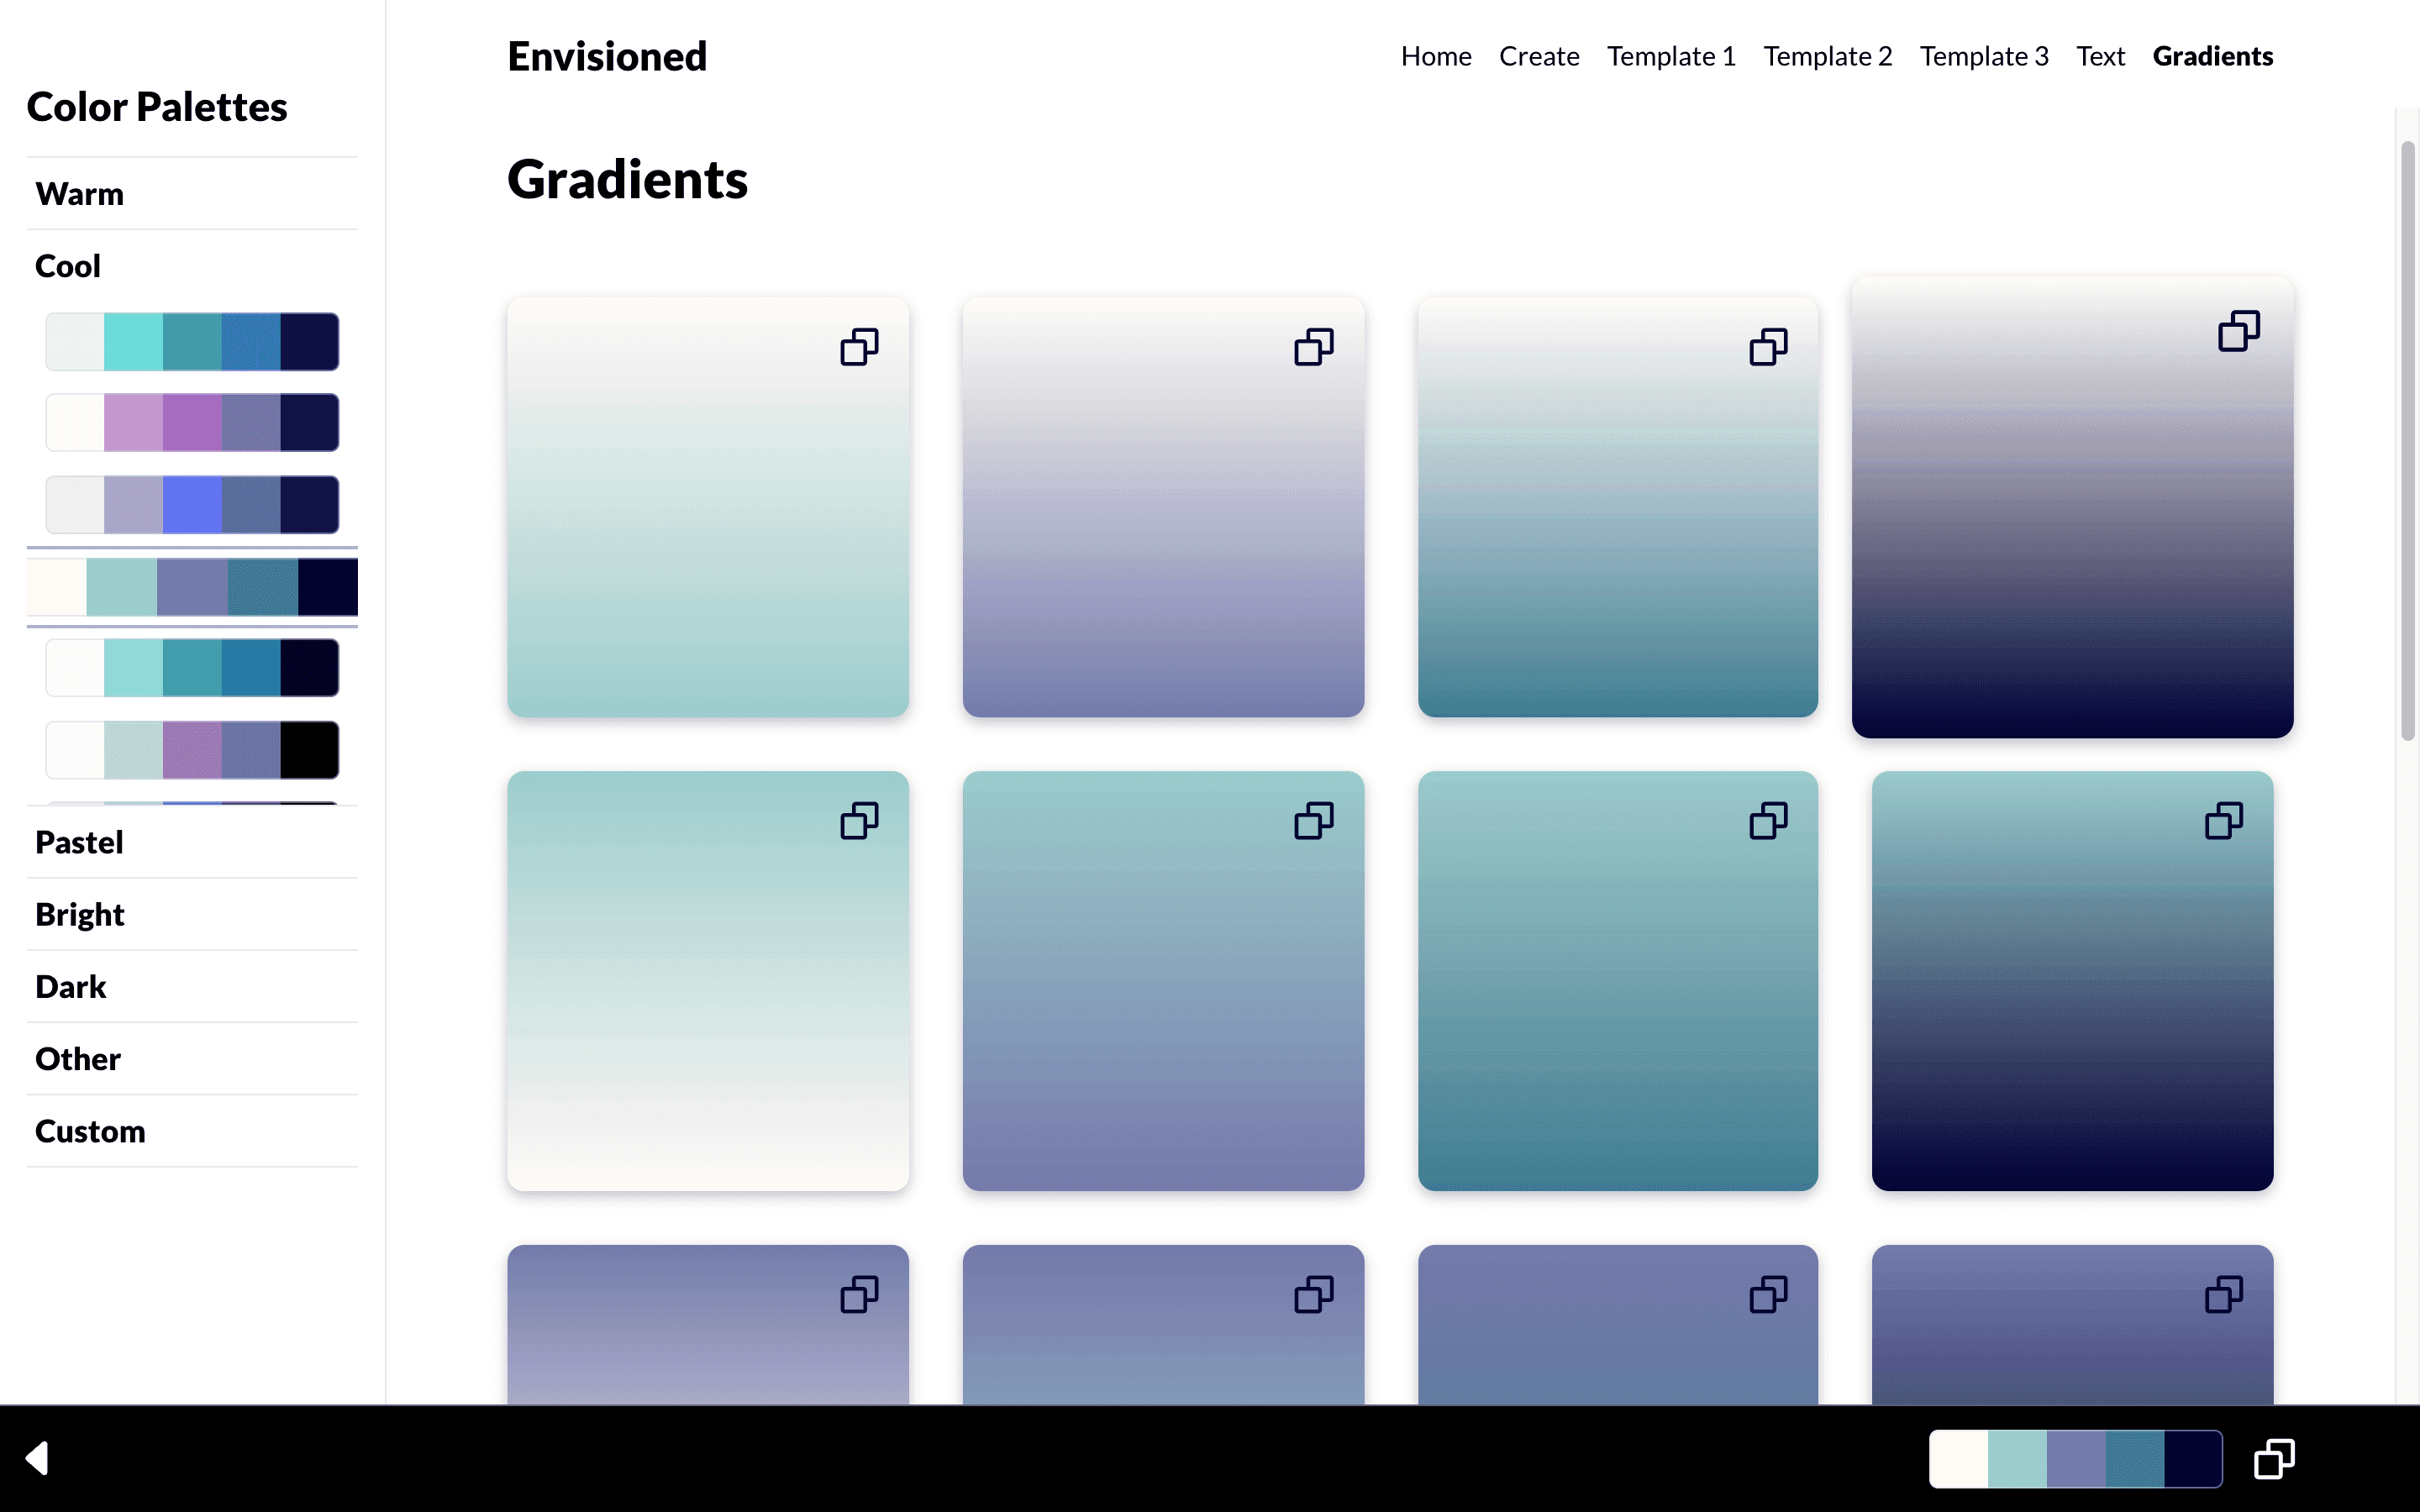Image resolution: width=2420 pixels, height=1512 pixels.
Task: Expand the Bright palettes section
Action: pyautogui.click(x=192, y=914)
